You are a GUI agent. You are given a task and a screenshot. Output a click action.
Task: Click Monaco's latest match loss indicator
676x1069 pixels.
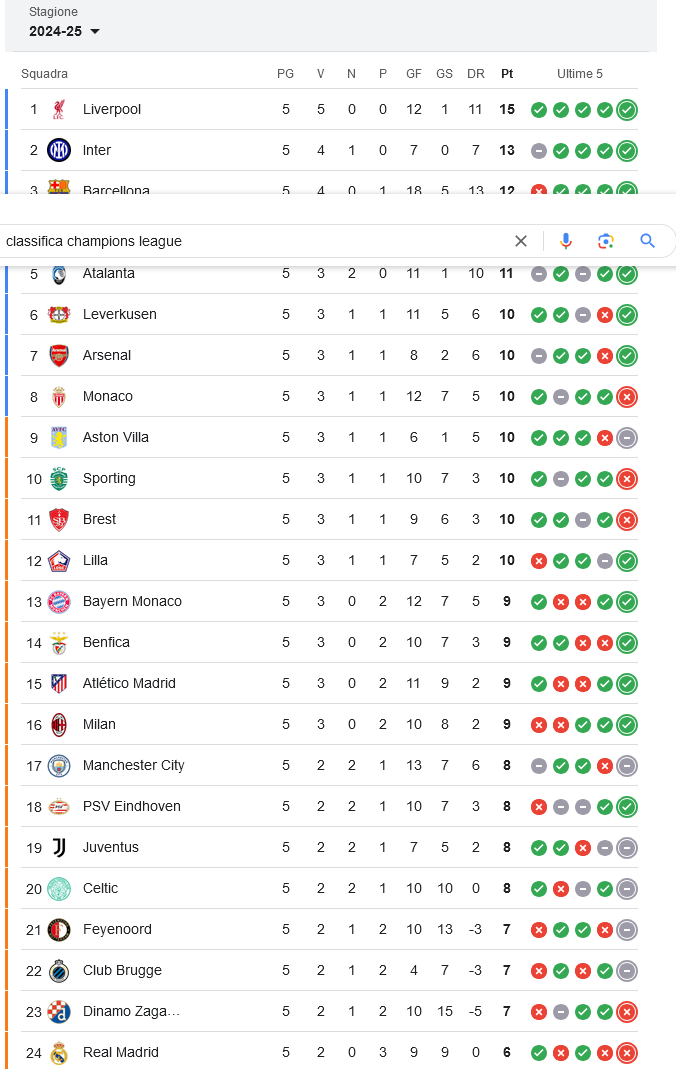click(x=627, y=396)
